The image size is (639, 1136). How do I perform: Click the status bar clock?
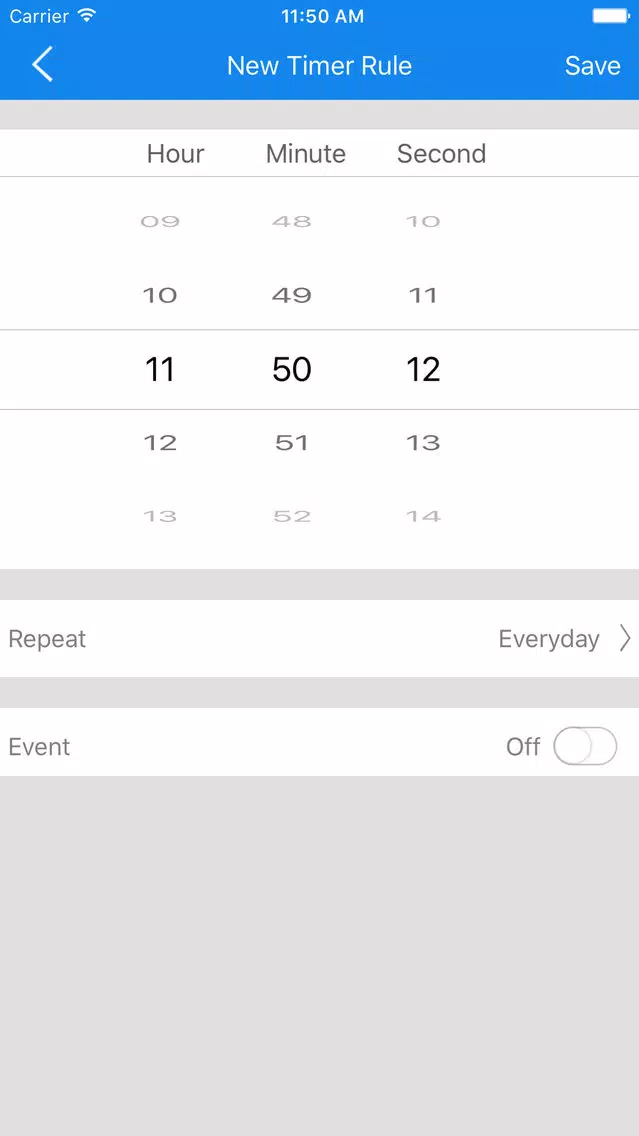point(322,16)
